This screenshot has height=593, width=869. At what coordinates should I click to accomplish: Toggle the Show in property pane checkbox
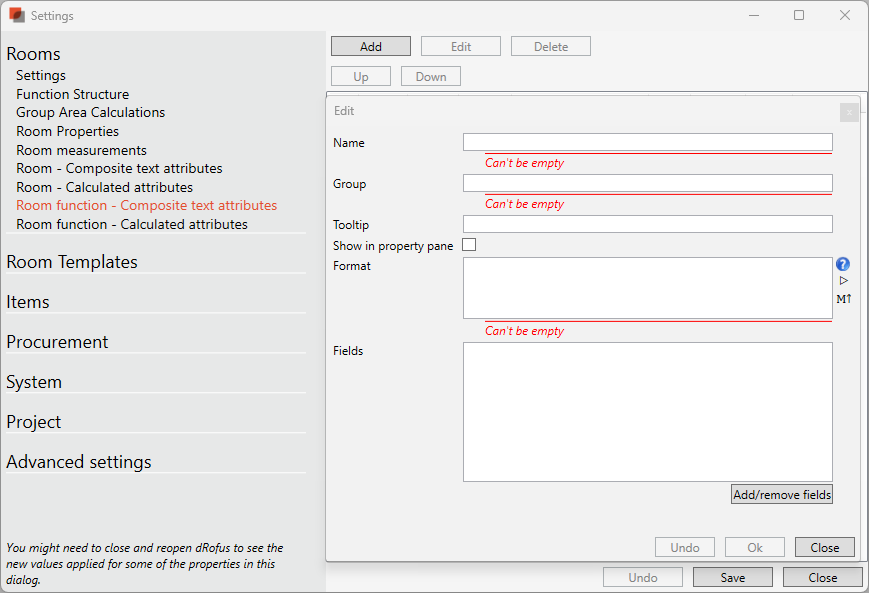point(469,245)
